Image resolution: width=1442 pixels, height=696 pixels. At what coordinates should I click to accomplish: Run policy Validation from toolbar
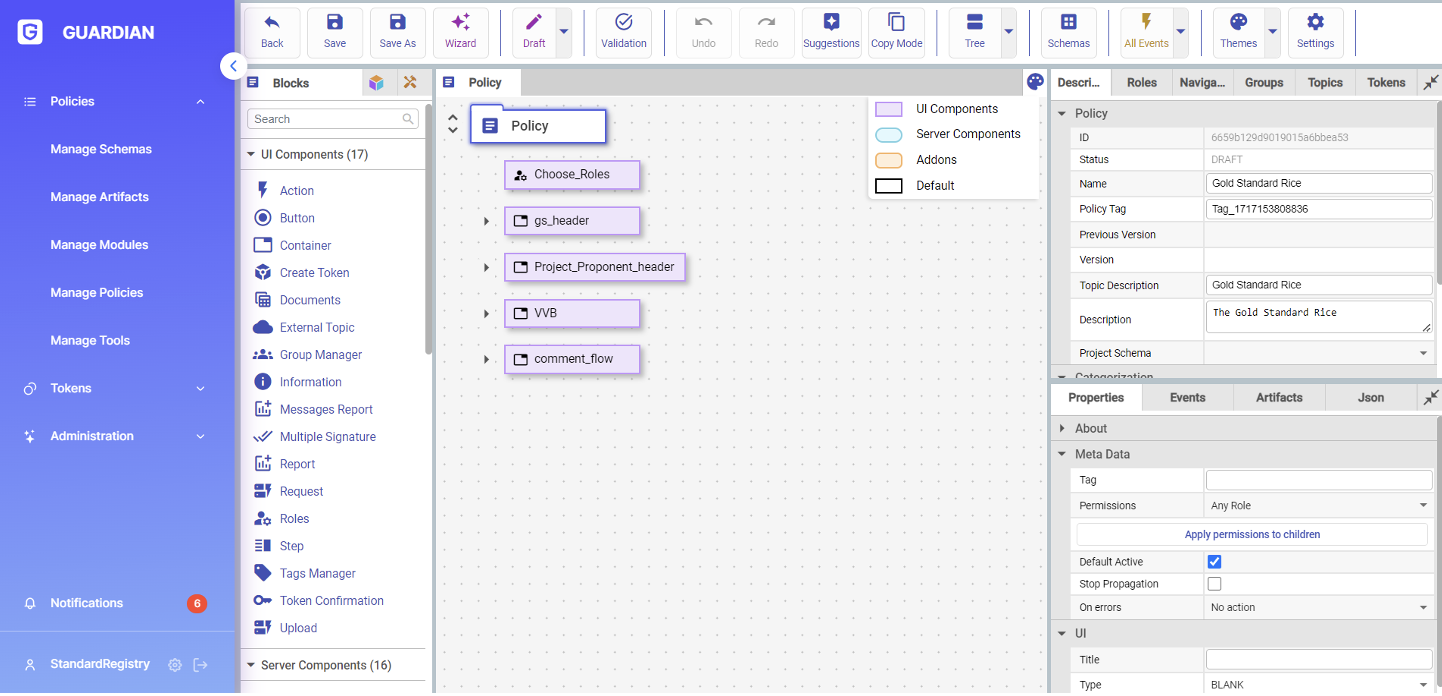(x=624, y=32)
